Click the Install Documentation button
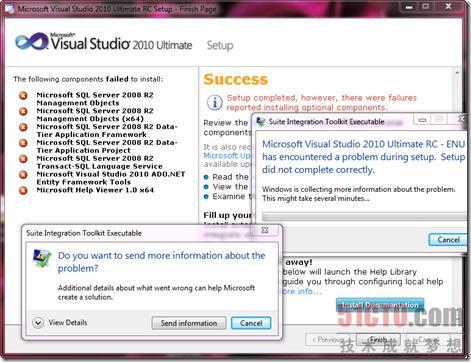This screenshot has width=471, height=362. [x=380, y=305]
